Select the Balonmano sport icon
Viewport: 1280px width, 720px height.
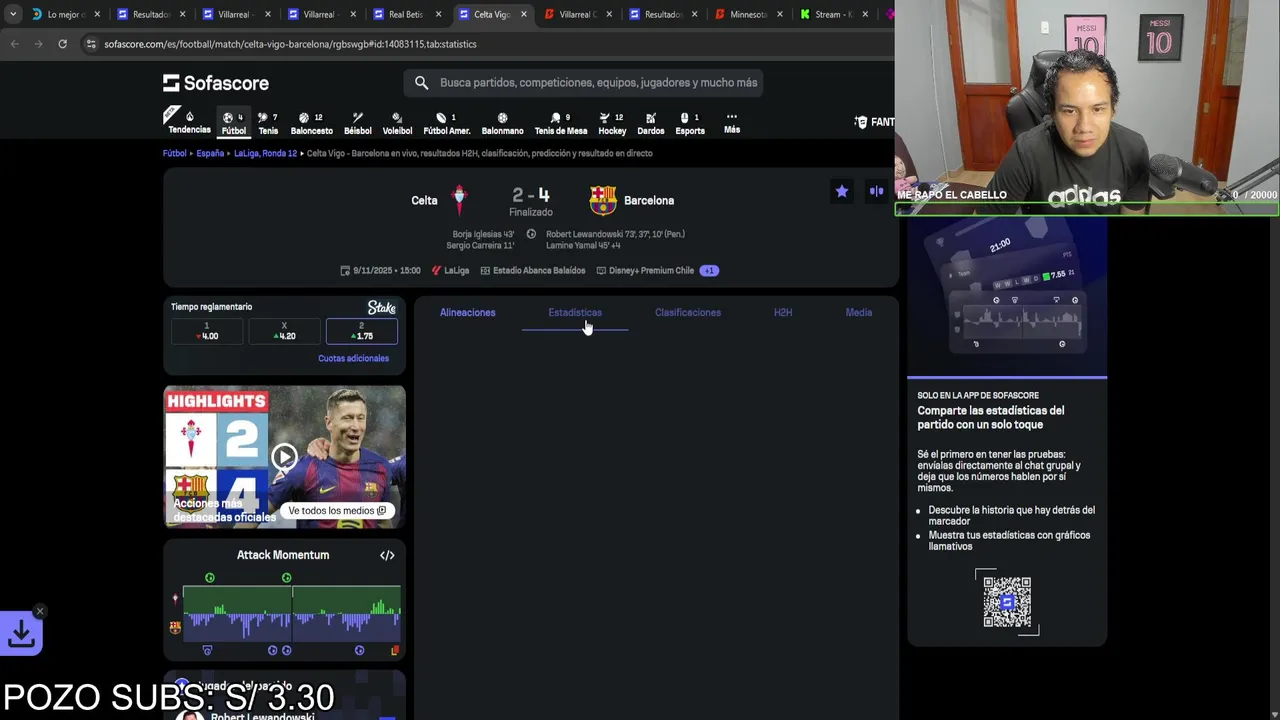click(502, 123)
